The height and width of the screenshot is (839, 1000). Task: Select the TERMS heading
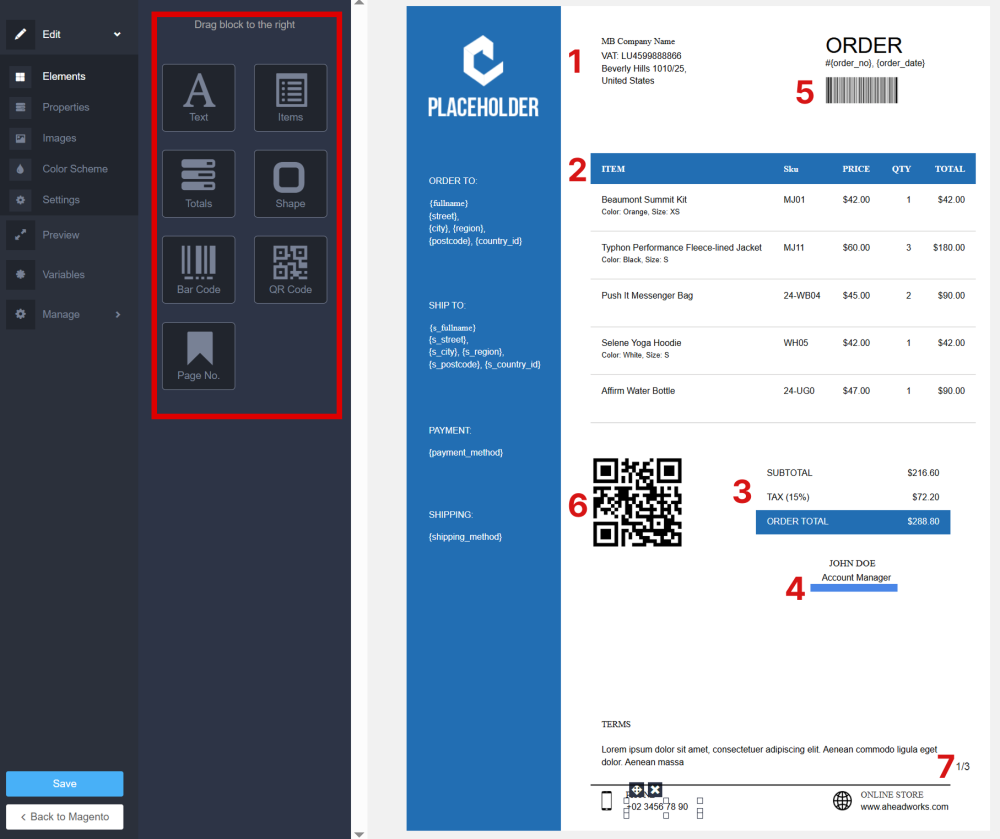615,724
